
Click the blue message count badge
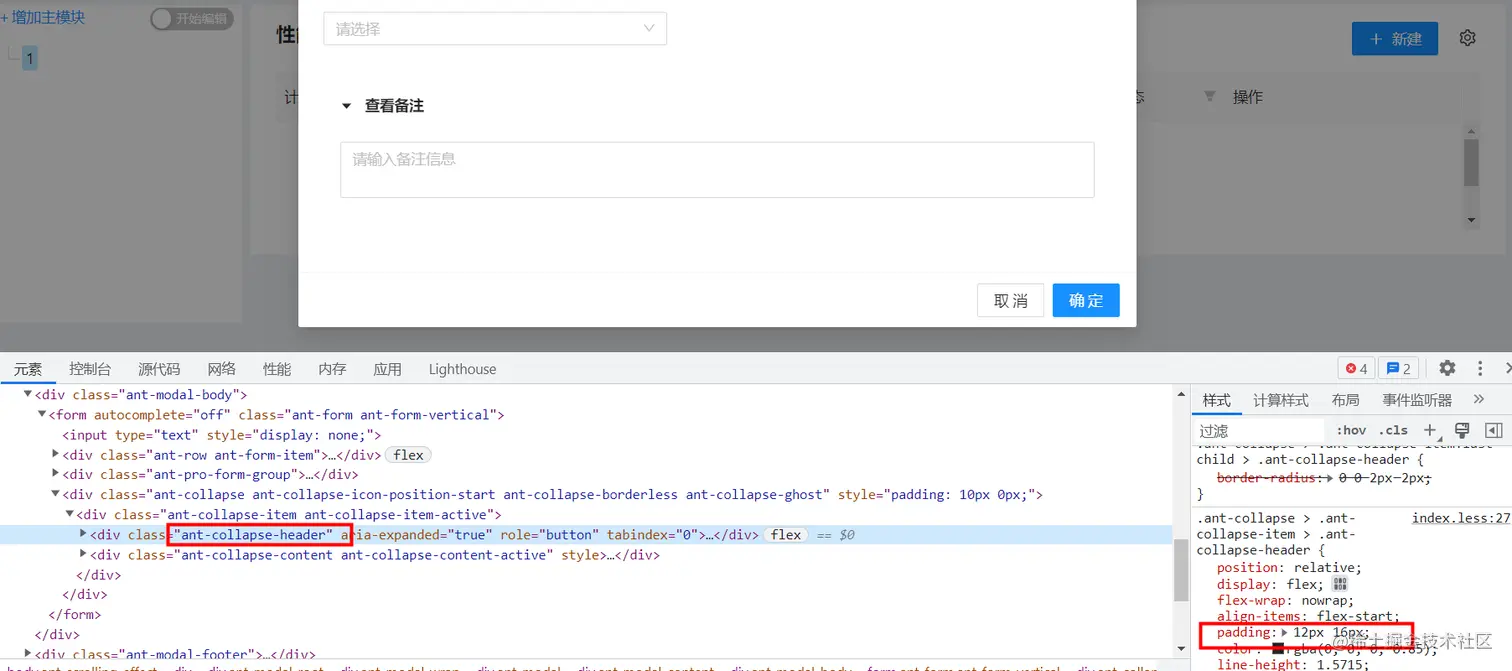pyautogui.click(x=1398, y=369)
